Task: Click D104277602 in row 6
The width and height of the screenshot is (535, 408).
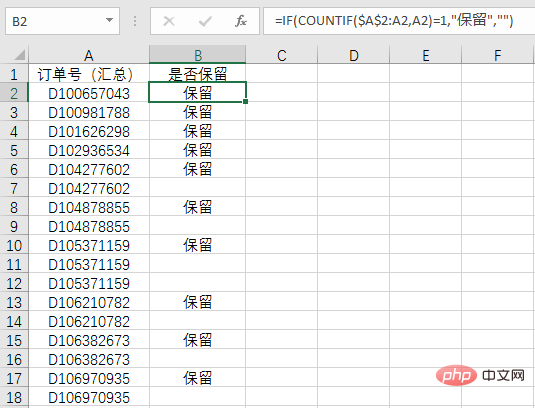Action: point(89,169)
